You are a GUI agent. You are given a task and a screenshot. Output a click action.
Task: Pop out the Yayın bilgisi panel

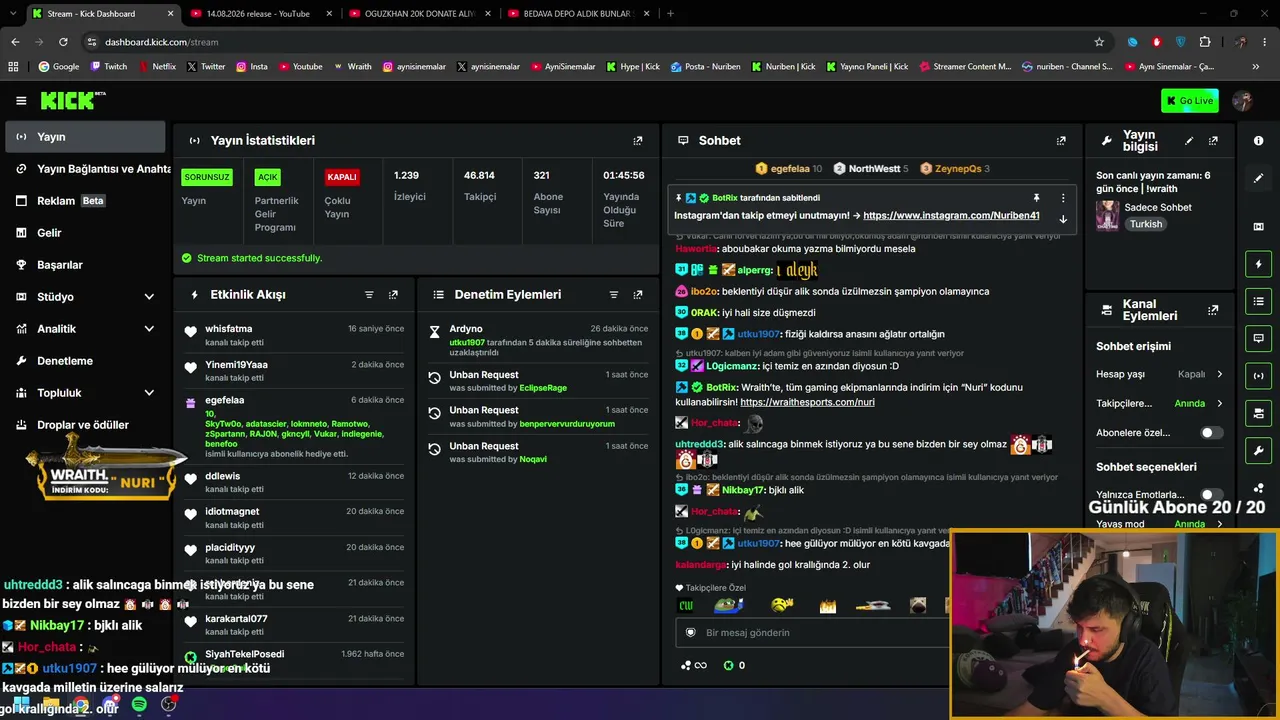point(1213,141)
